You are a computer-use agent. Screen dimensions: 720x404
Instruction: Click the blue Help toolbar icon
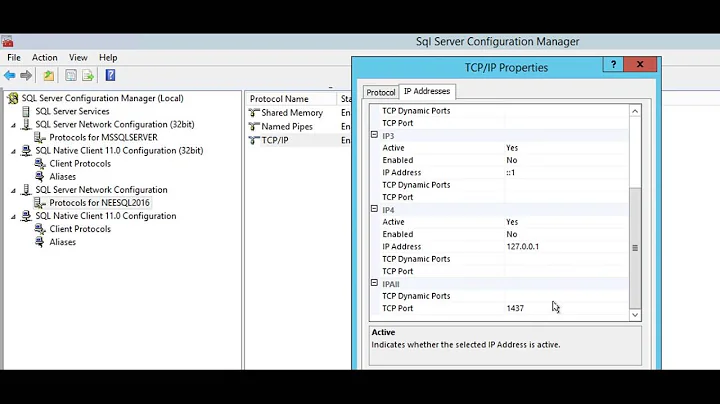click(x=110, y=75)
